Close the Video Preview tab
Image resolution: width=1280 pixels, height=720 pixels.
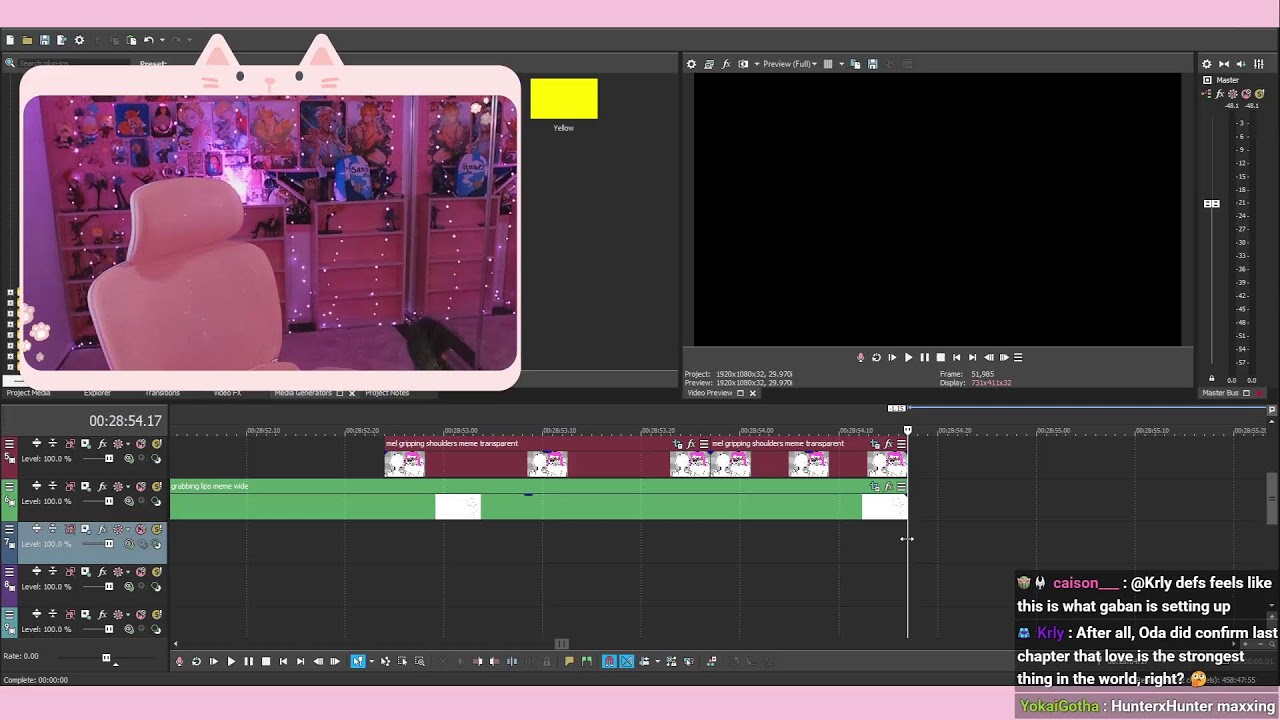(753, 393)
